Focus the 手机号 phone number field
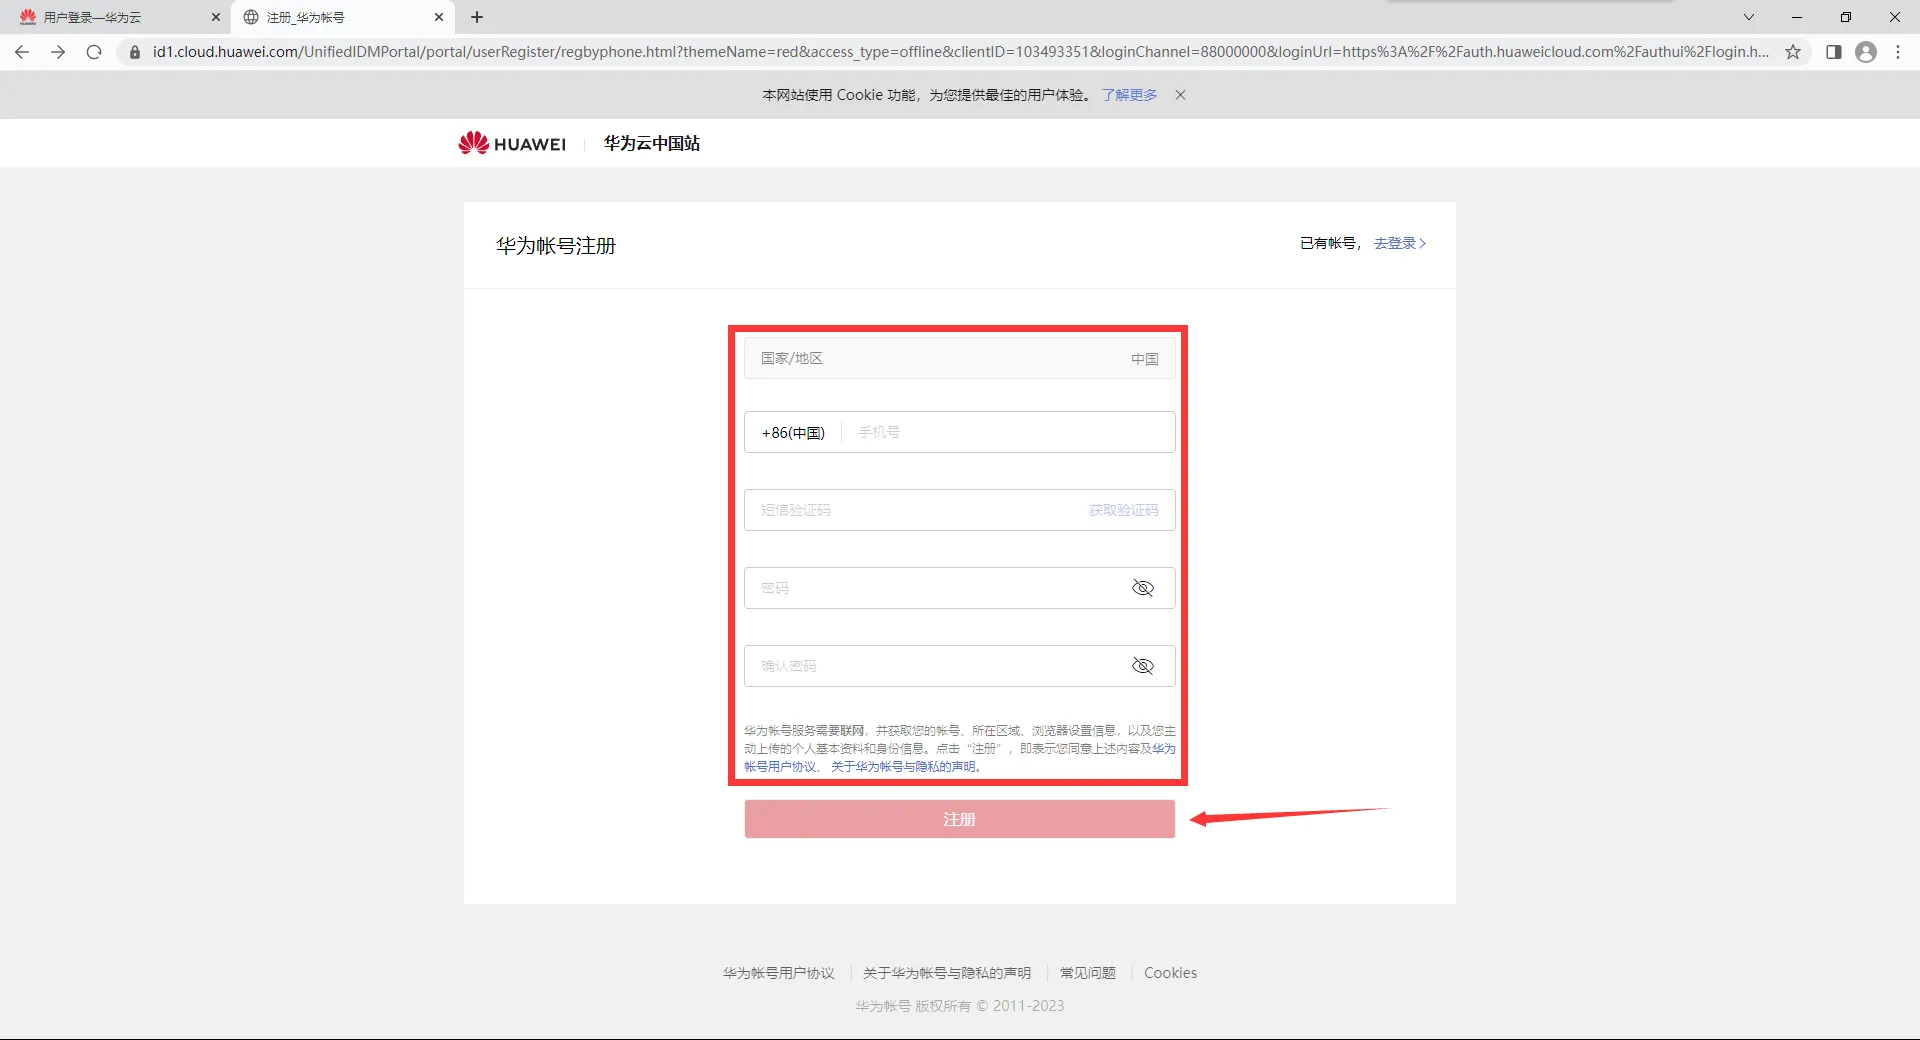1920x1040 pixels. (1008, 432)
